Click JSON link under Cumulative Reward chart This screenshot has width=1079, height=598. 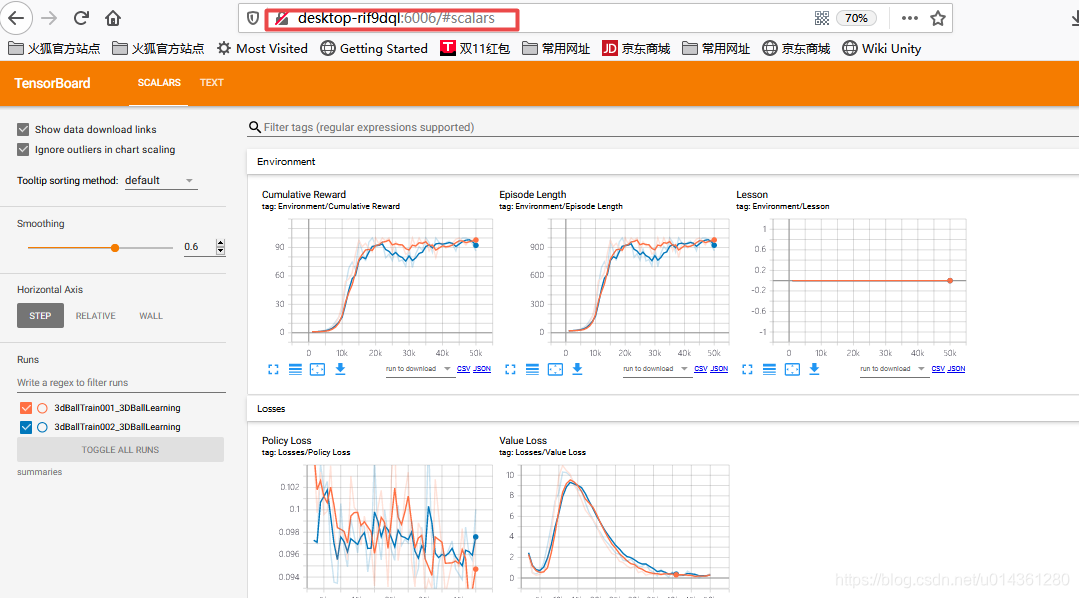click(x=482, y=369)
